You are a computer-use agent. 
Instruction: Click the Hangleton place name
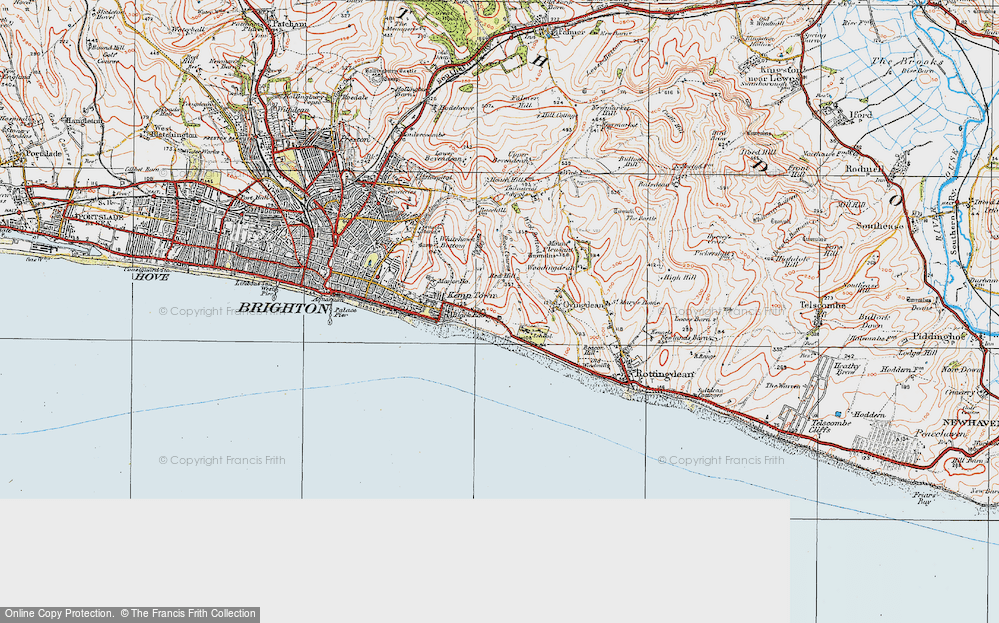click(82, 120)
